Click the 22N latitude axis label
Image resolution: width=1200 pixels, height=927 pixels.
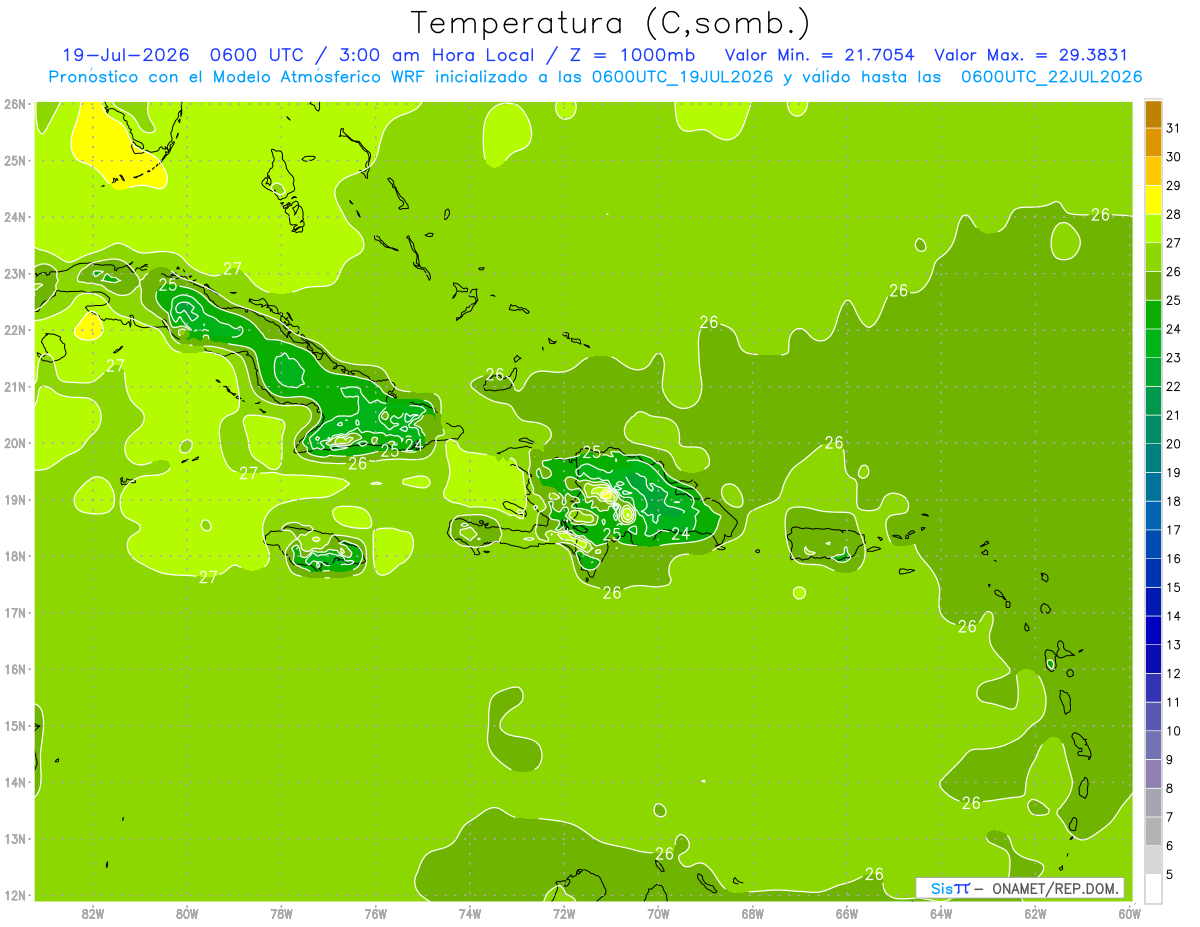pos(14,330)
